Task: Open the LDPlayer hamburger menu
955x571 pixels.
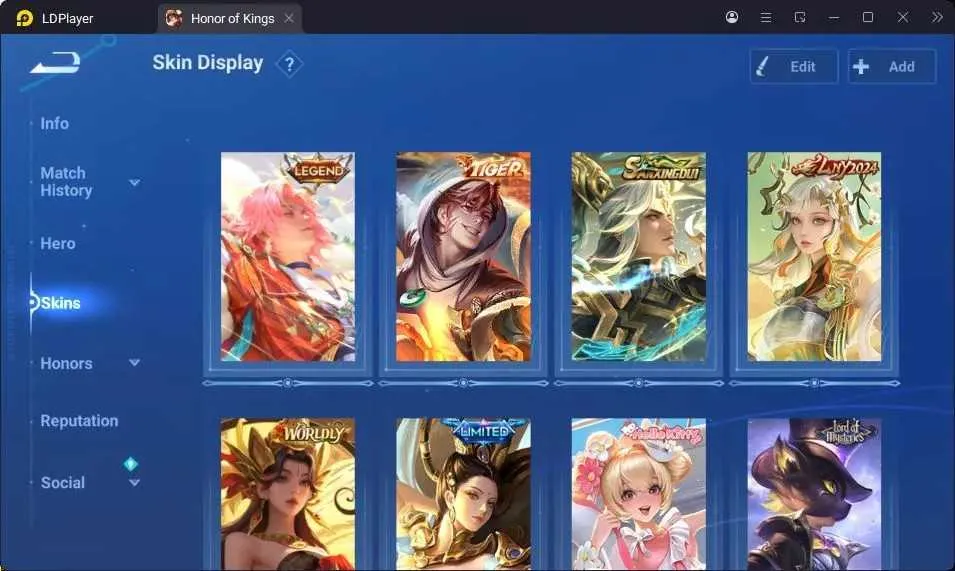Action: pos(766,17)
